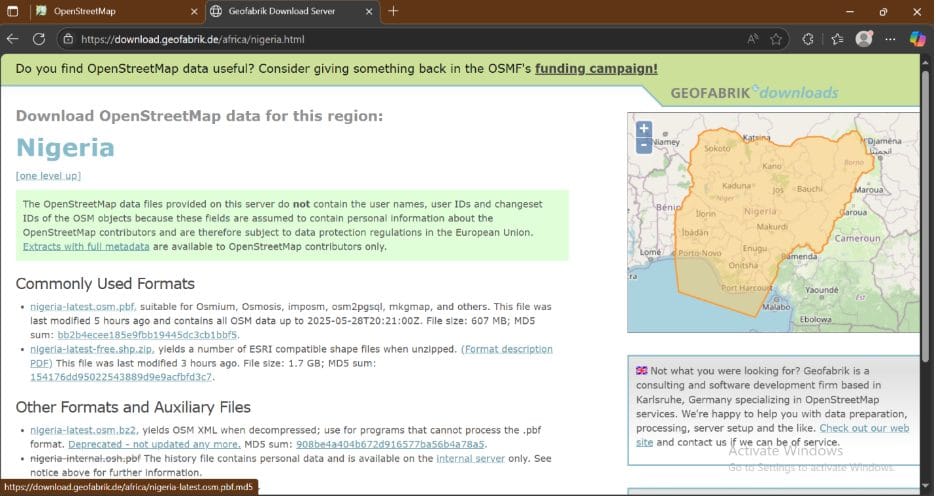
Task: Open the browser profile avatar
Action: (x=864, y=39)
